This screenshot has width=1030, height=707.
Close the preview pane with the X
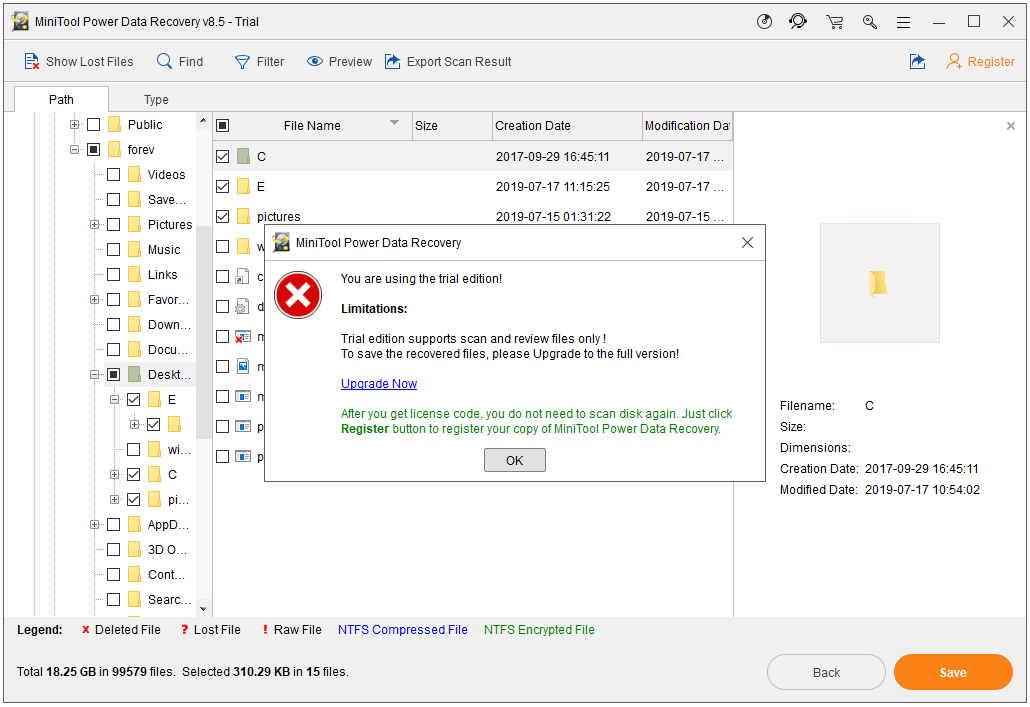(1011, 125)
